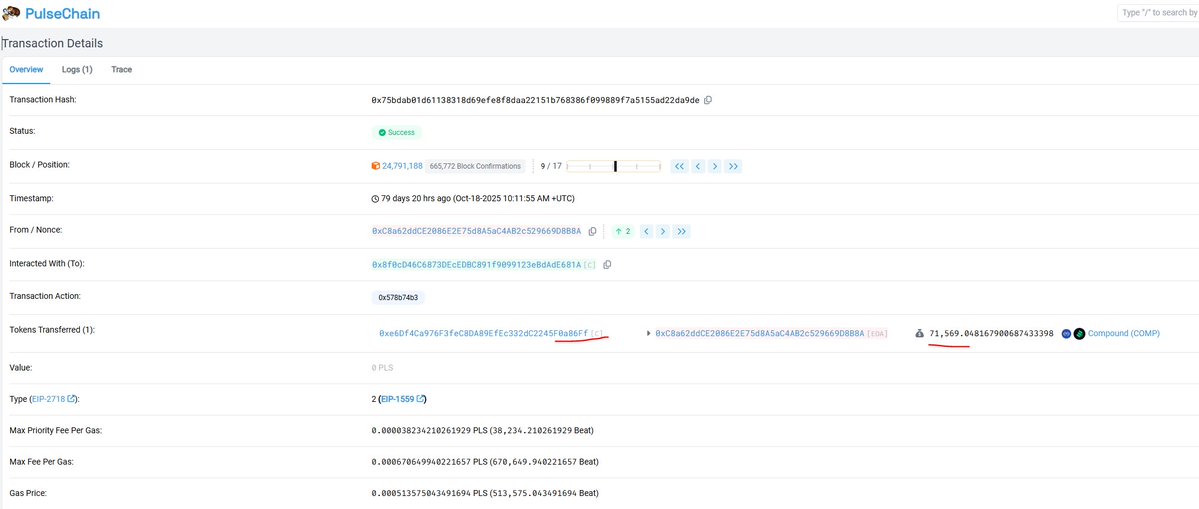Select the 71,569.048167900687433398 amount

(x=991, y=333)
